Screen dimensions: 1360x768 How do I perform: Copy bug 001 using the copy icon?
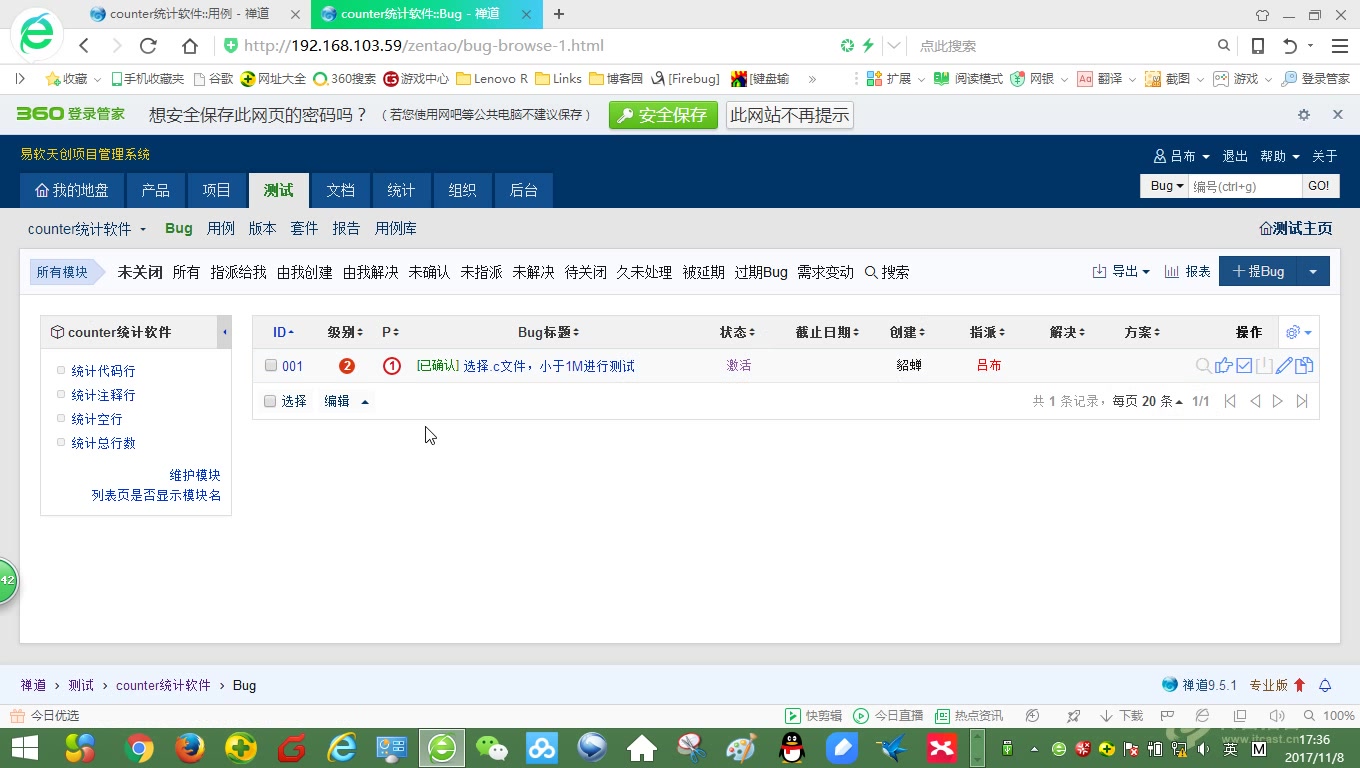1303,366
